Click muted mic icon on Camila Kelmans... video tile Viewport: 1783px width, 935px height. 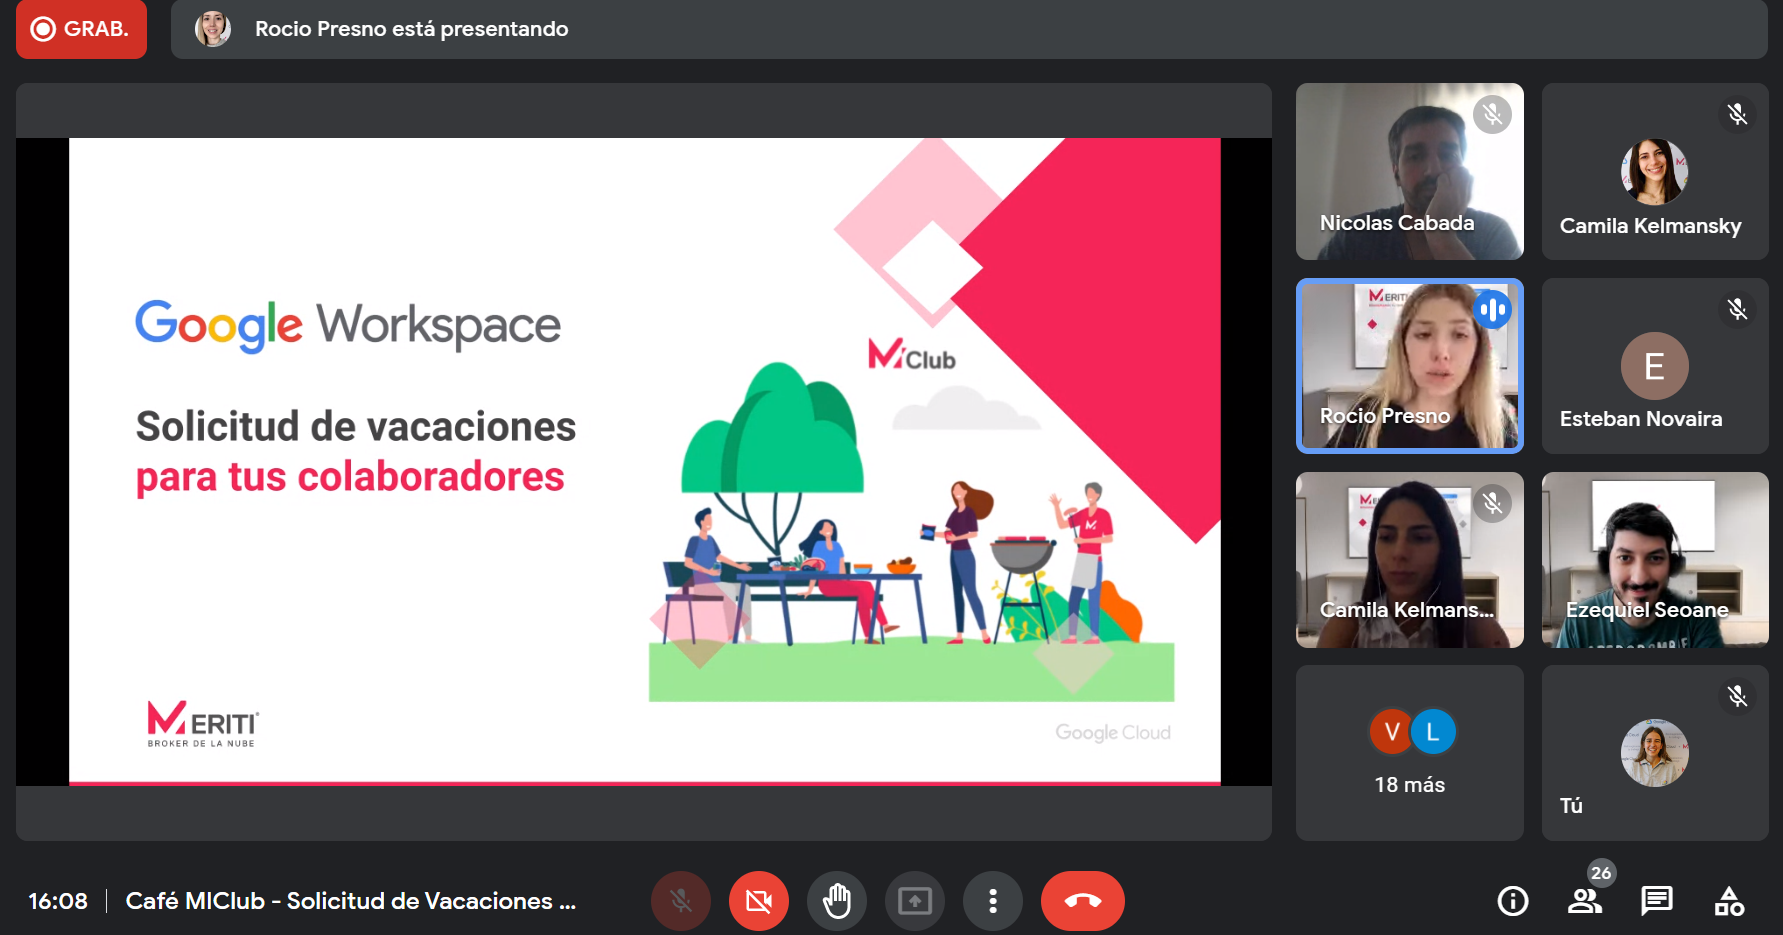coord(1492,504)
